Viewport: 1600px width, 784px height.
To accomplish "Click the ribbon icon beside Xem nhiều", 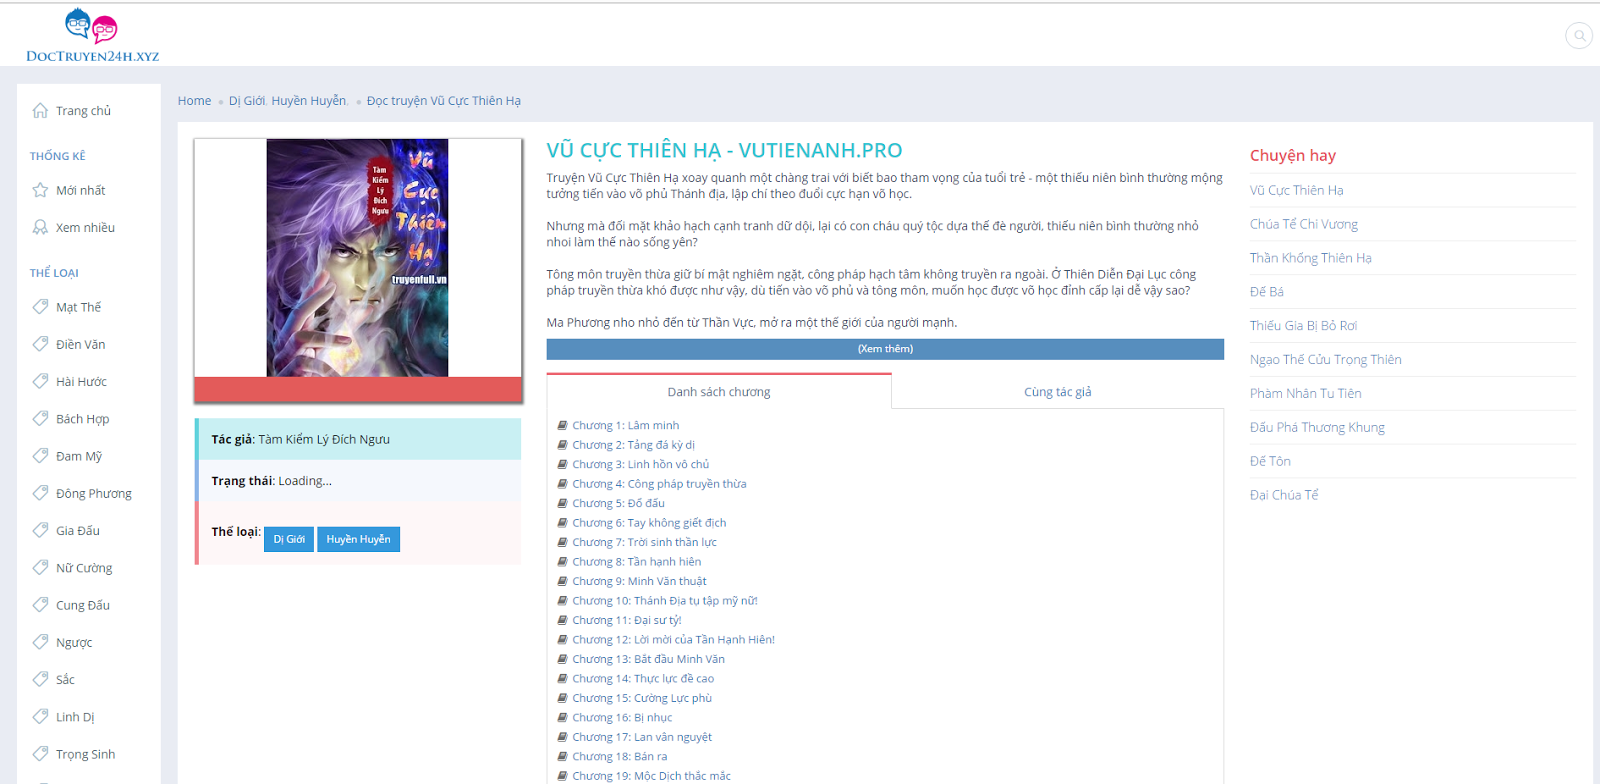I will (40, 227).
